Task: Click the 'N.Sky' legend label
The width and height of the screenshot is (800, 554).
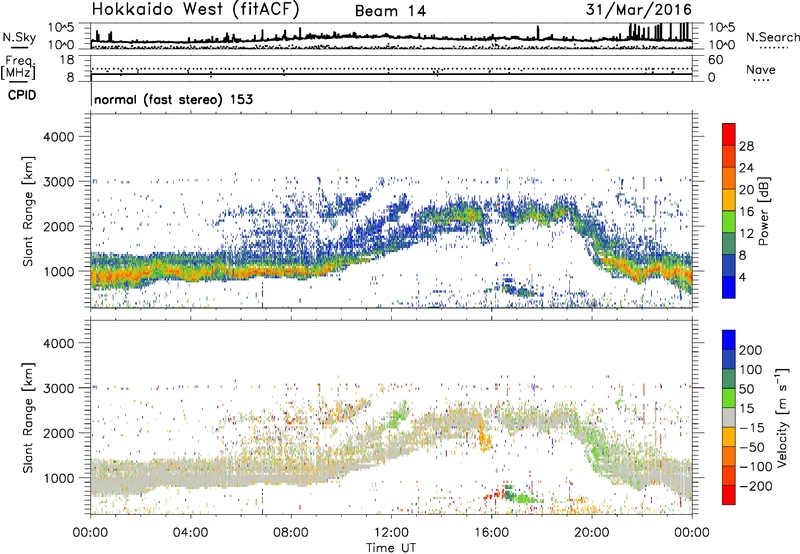Action: point(19,37)
